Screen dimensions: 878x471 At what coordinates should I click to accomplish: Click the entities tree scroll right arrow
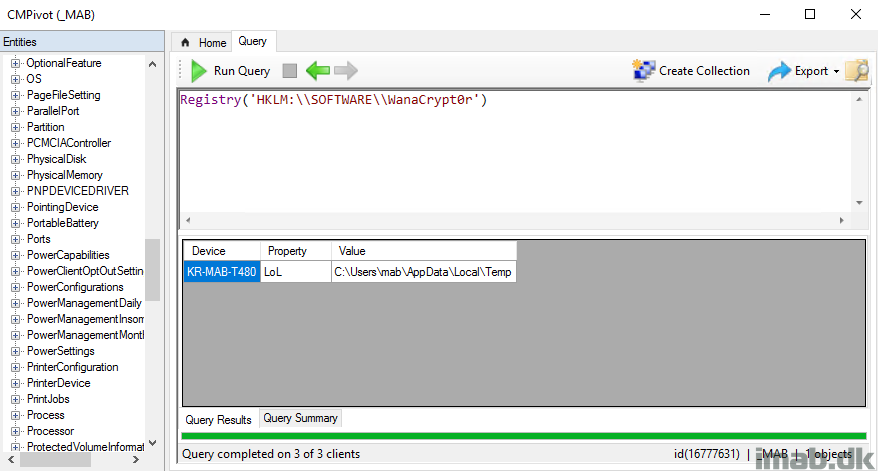[136, 460]
